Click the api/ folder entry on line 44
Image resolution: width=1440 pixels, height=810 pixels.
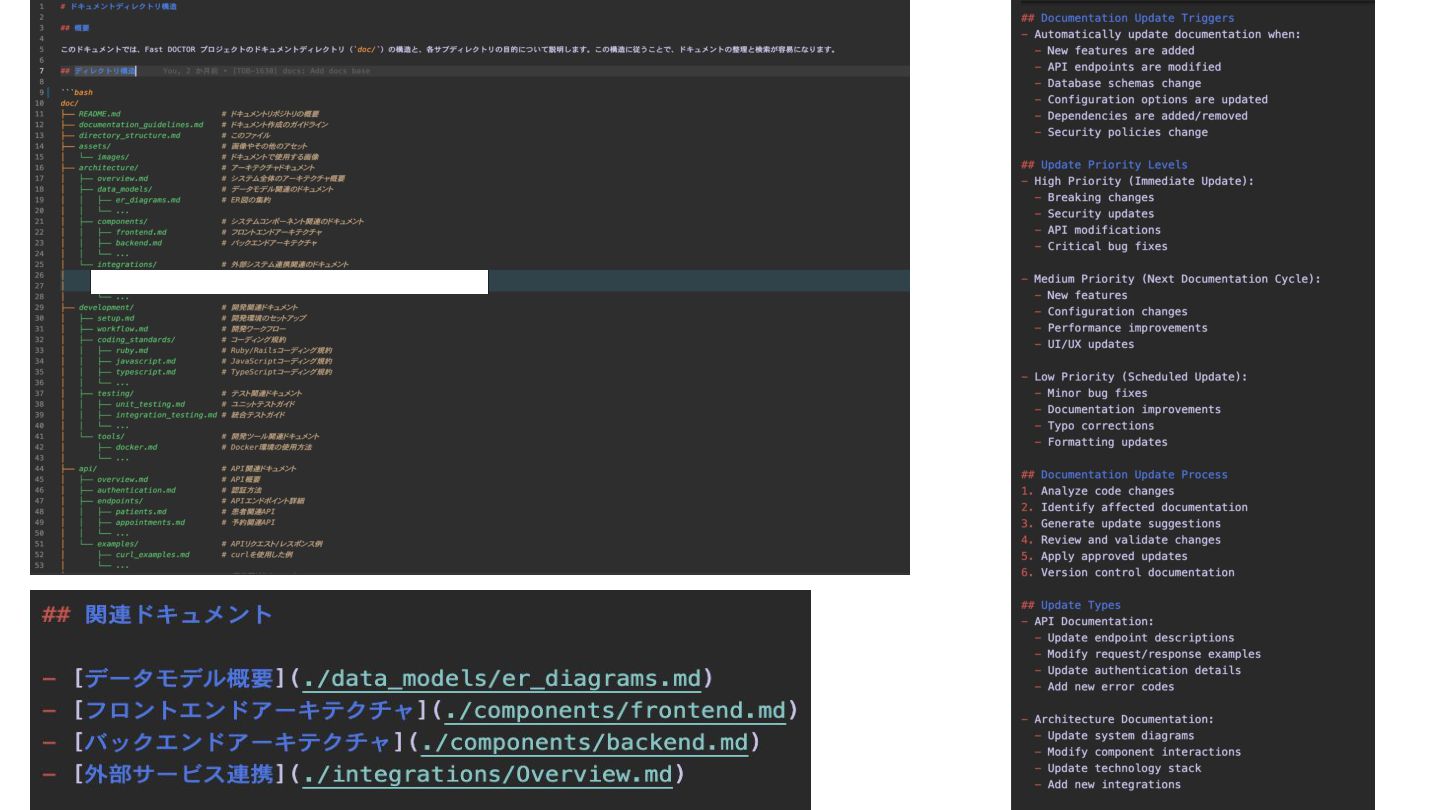[x=88, y=469]
